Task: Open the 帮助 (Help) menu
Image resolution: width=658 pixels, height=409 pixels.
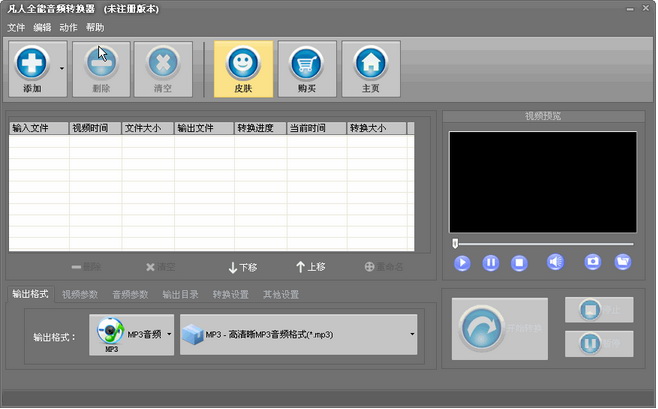Action: [95, 27]
